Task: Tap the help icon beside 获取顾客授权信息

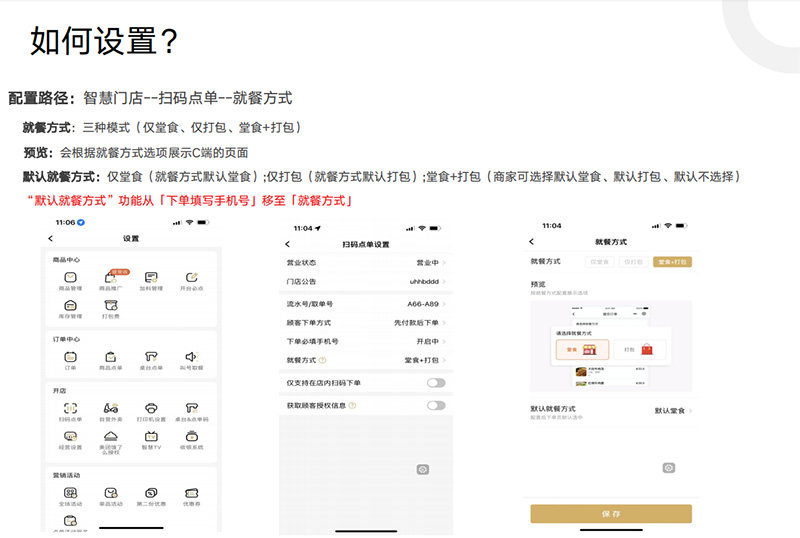Action: click(352, 405)
